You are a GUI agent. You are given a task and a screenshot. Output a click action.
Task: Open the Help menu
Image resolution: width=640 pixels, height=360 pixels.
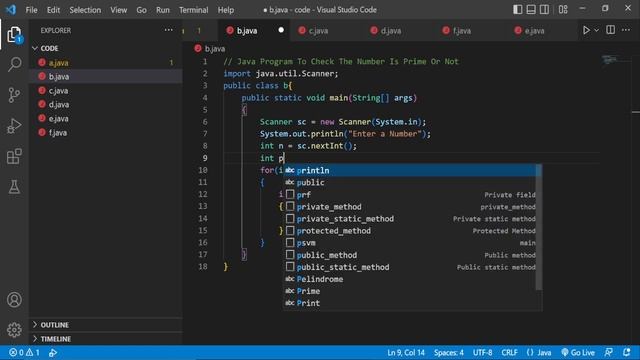coord(226,10)
